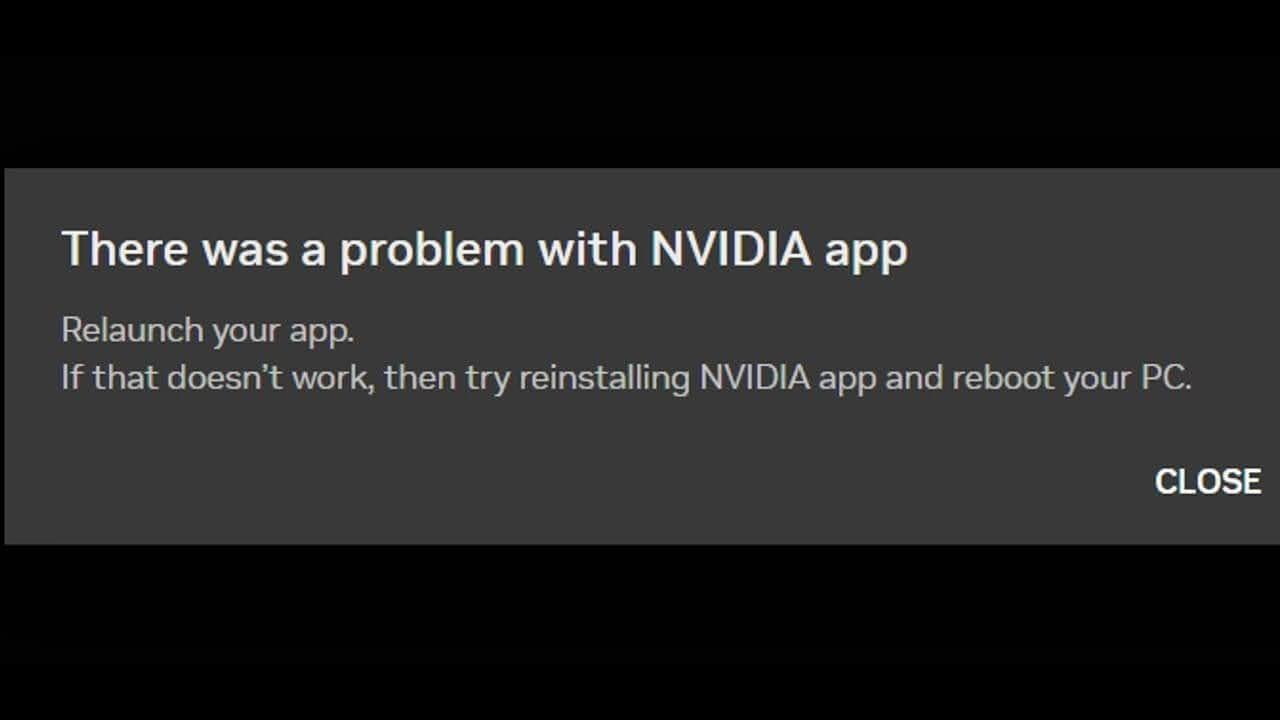Click the word "work," in the message
This screenshot has height=720, width=1280.
(x=333, y=379)
